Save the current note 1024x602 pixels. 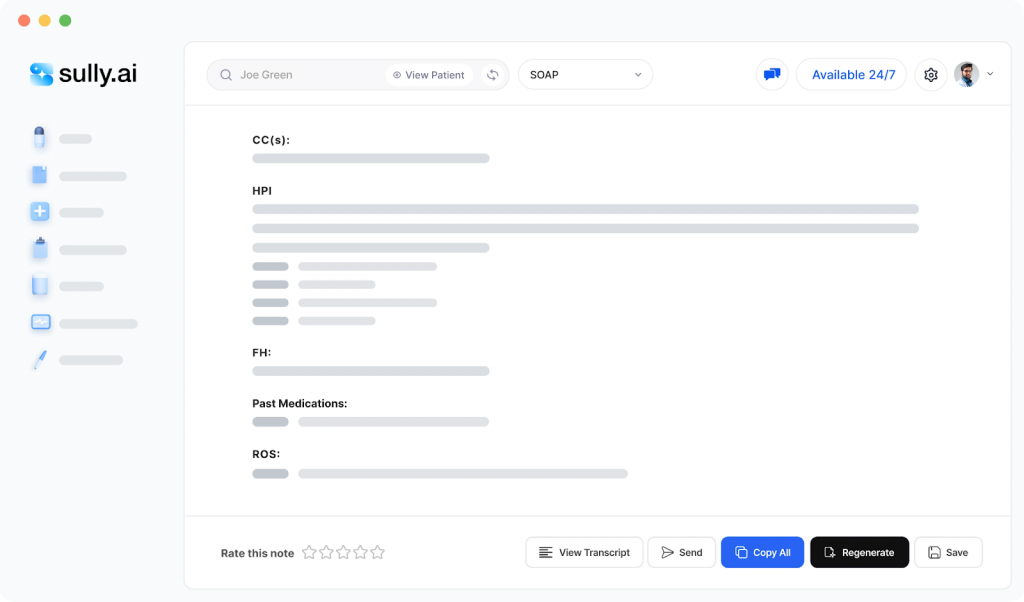[947, 551]
